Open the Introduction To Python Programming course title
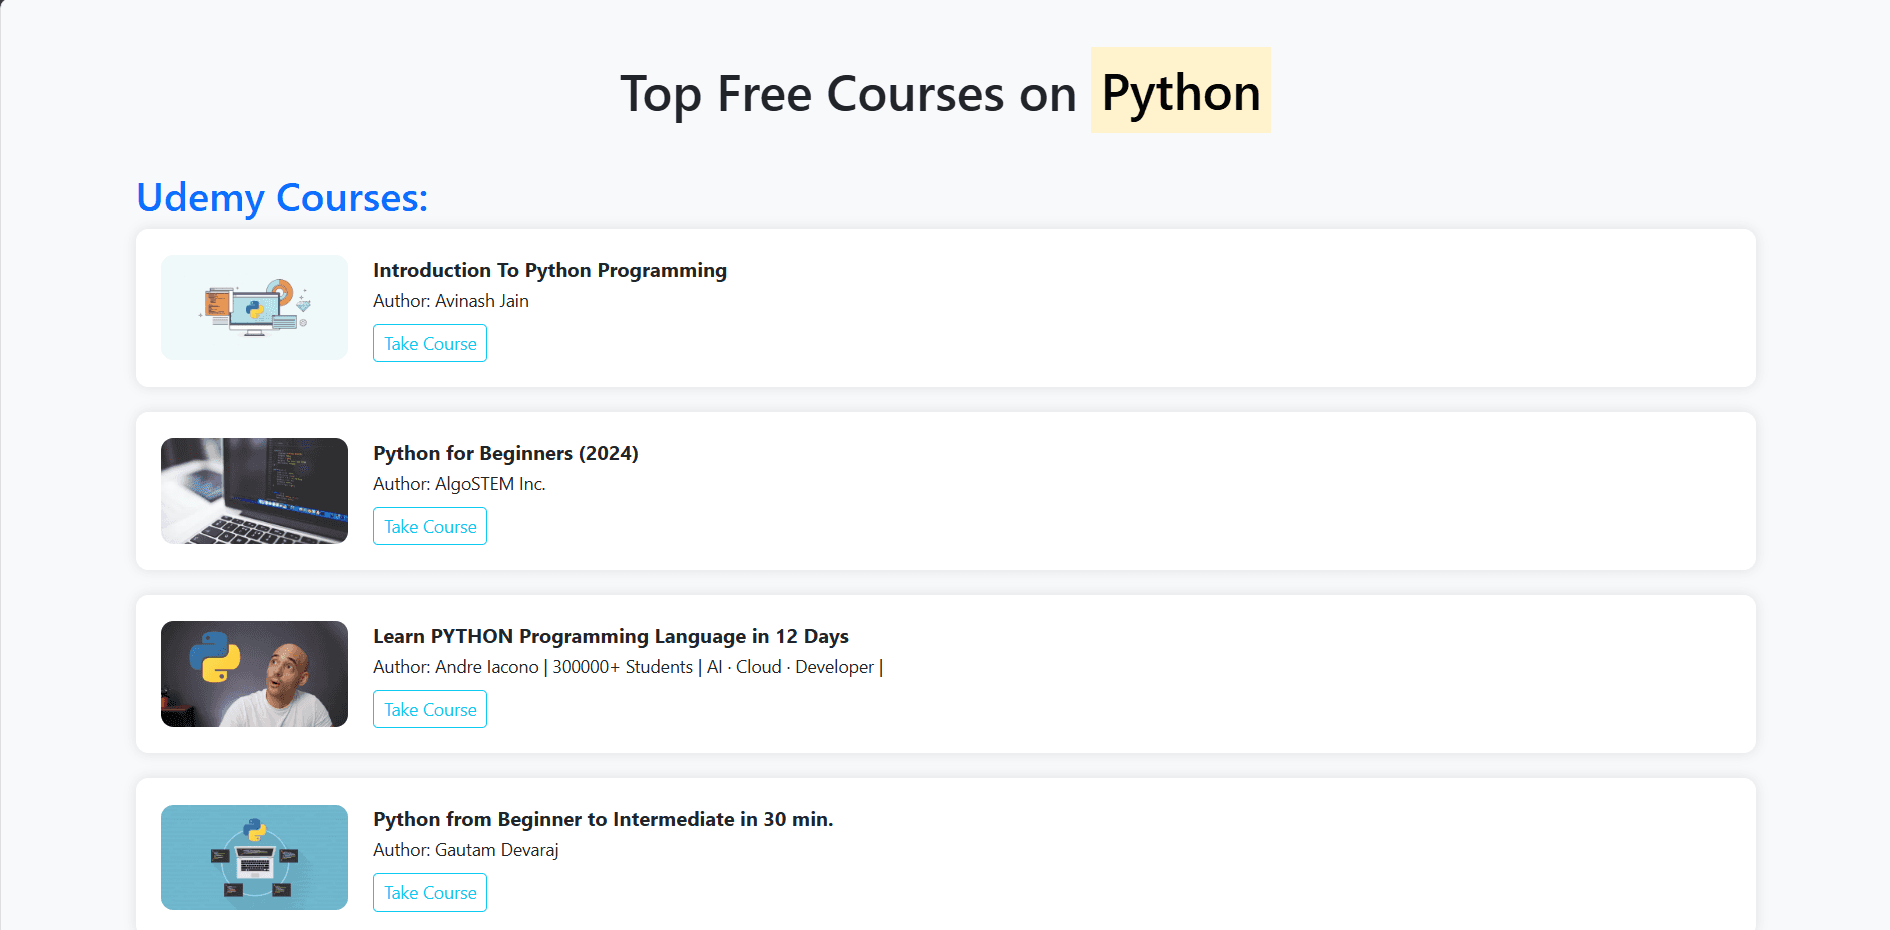The width and height of the screenshot is (1890, 930). pyautogui.click(x=549, y=270)
